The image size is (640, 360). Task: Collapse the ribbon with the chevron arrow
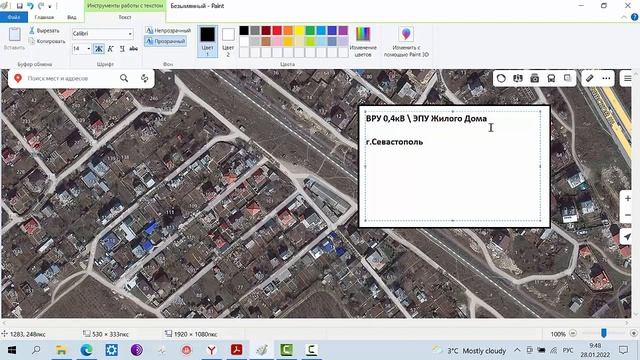(x=624, y=17)
